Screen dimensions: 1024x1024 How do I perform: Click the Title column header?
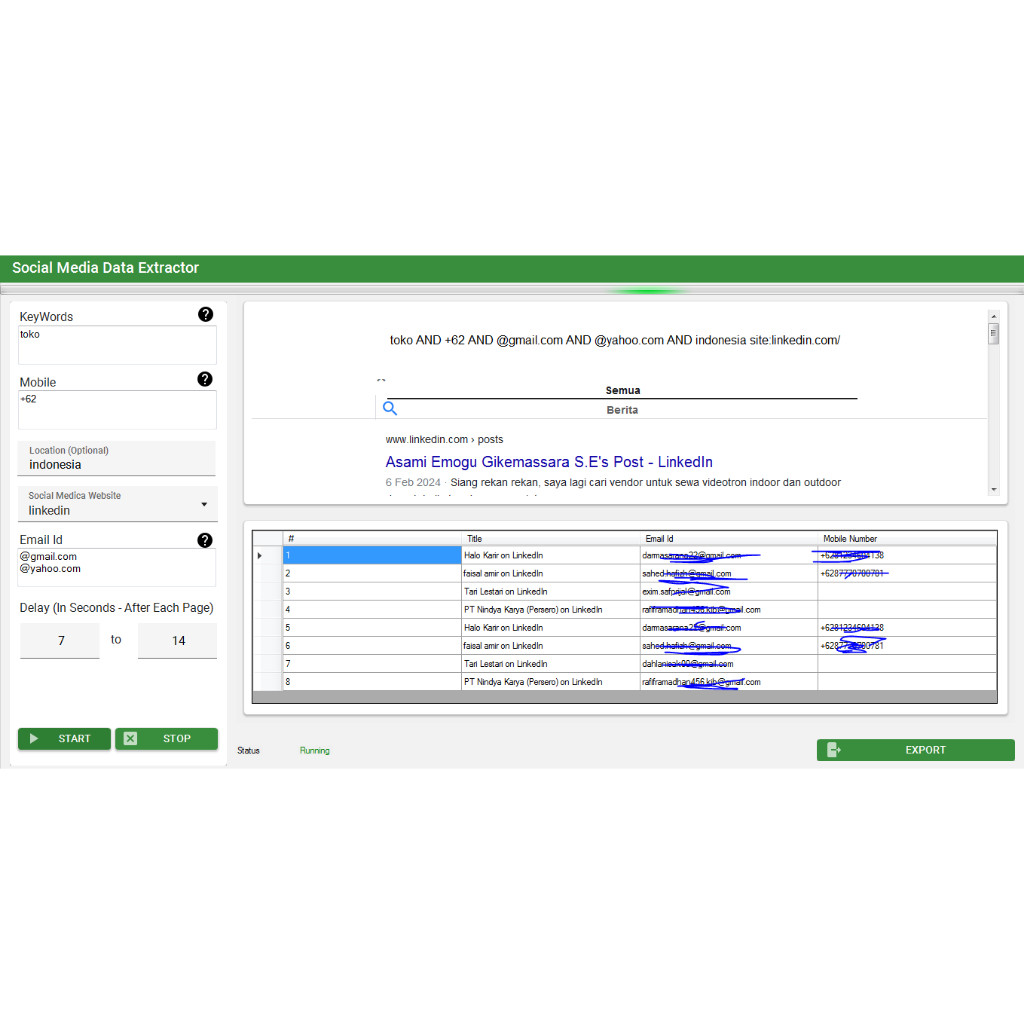[551, 539]
